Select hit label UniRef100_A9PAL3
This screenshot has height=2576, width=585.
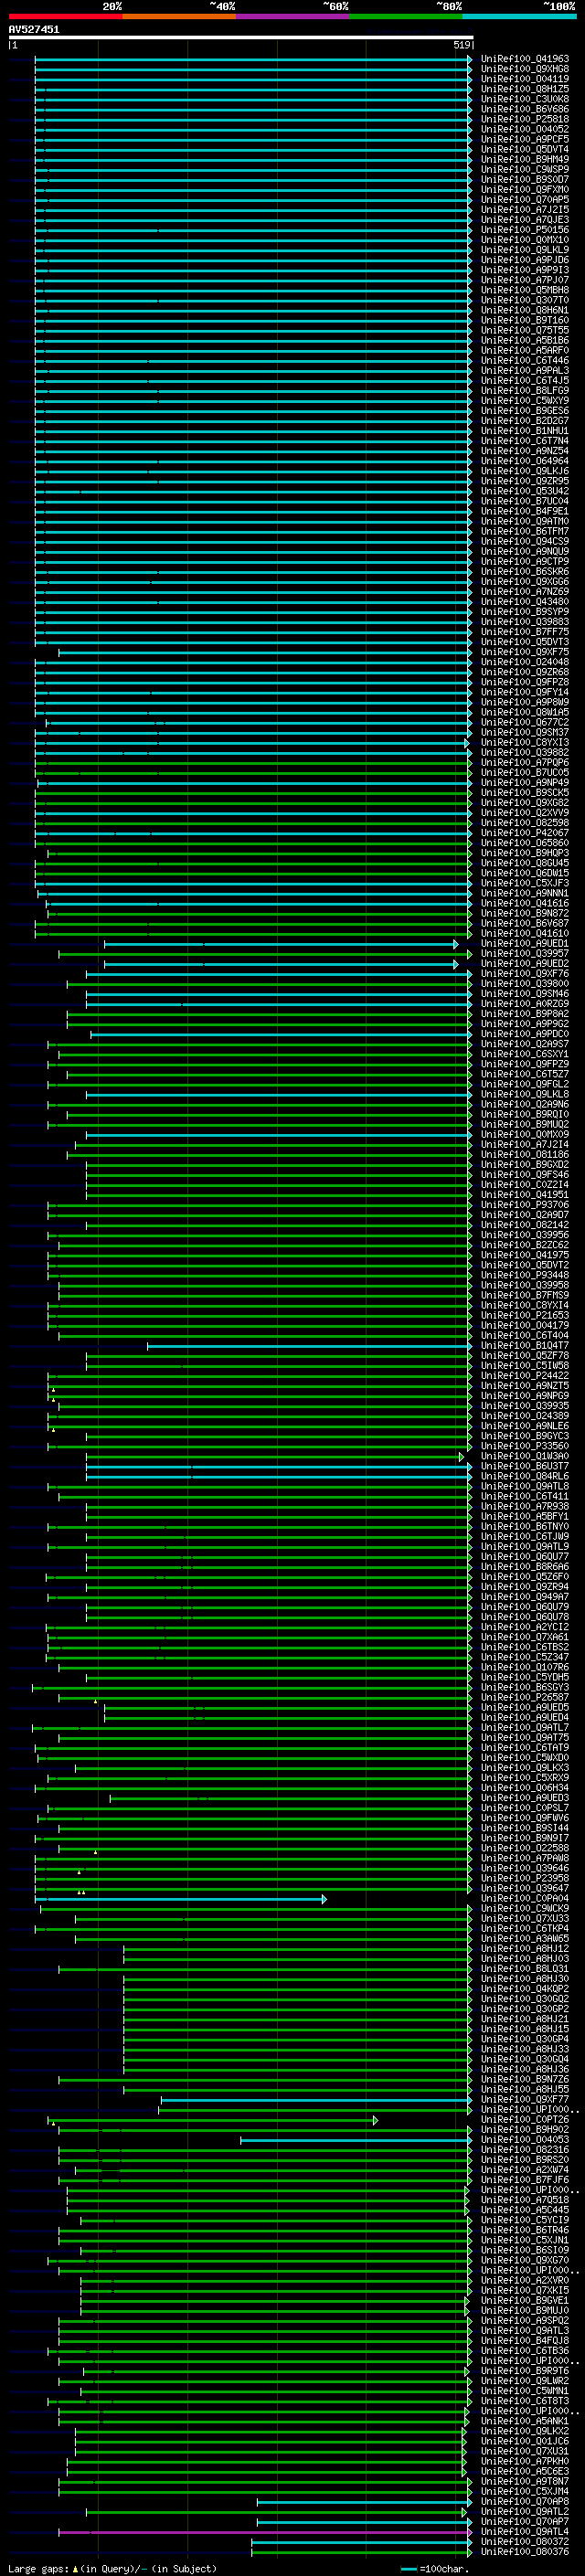click(524, 370)
